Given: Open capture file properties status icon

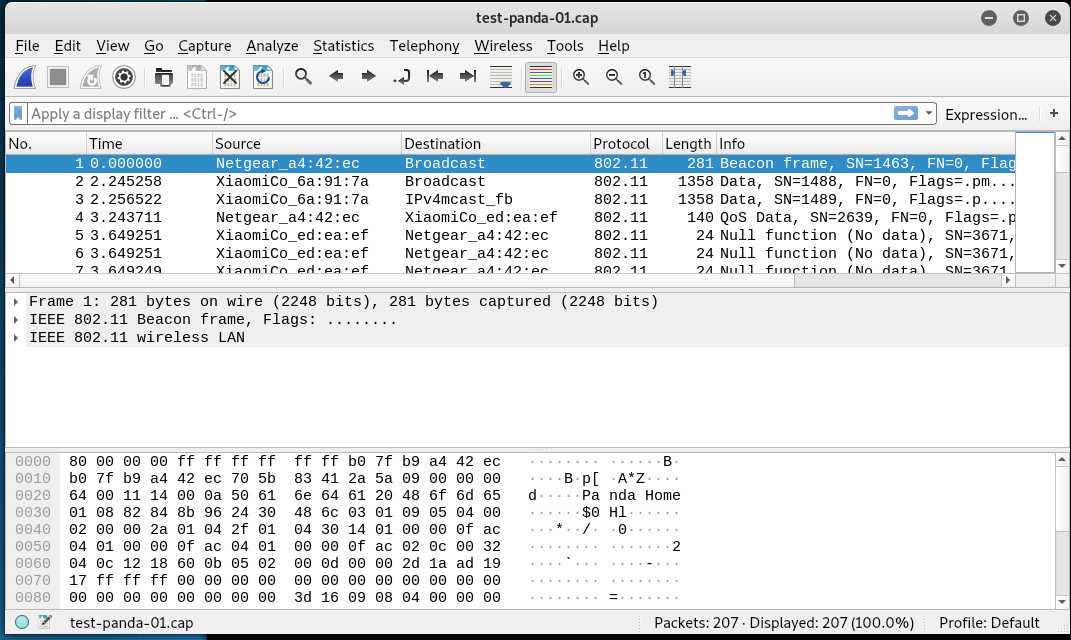Looking at the screenshot, I should coord(45,622).
